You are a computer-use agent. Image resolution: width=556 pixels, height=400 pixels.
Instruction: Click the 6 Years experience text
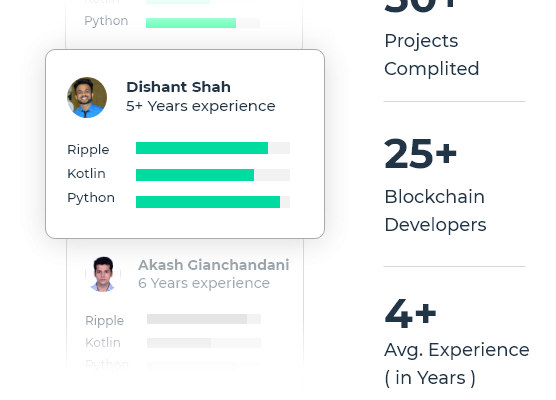[204, 283]
